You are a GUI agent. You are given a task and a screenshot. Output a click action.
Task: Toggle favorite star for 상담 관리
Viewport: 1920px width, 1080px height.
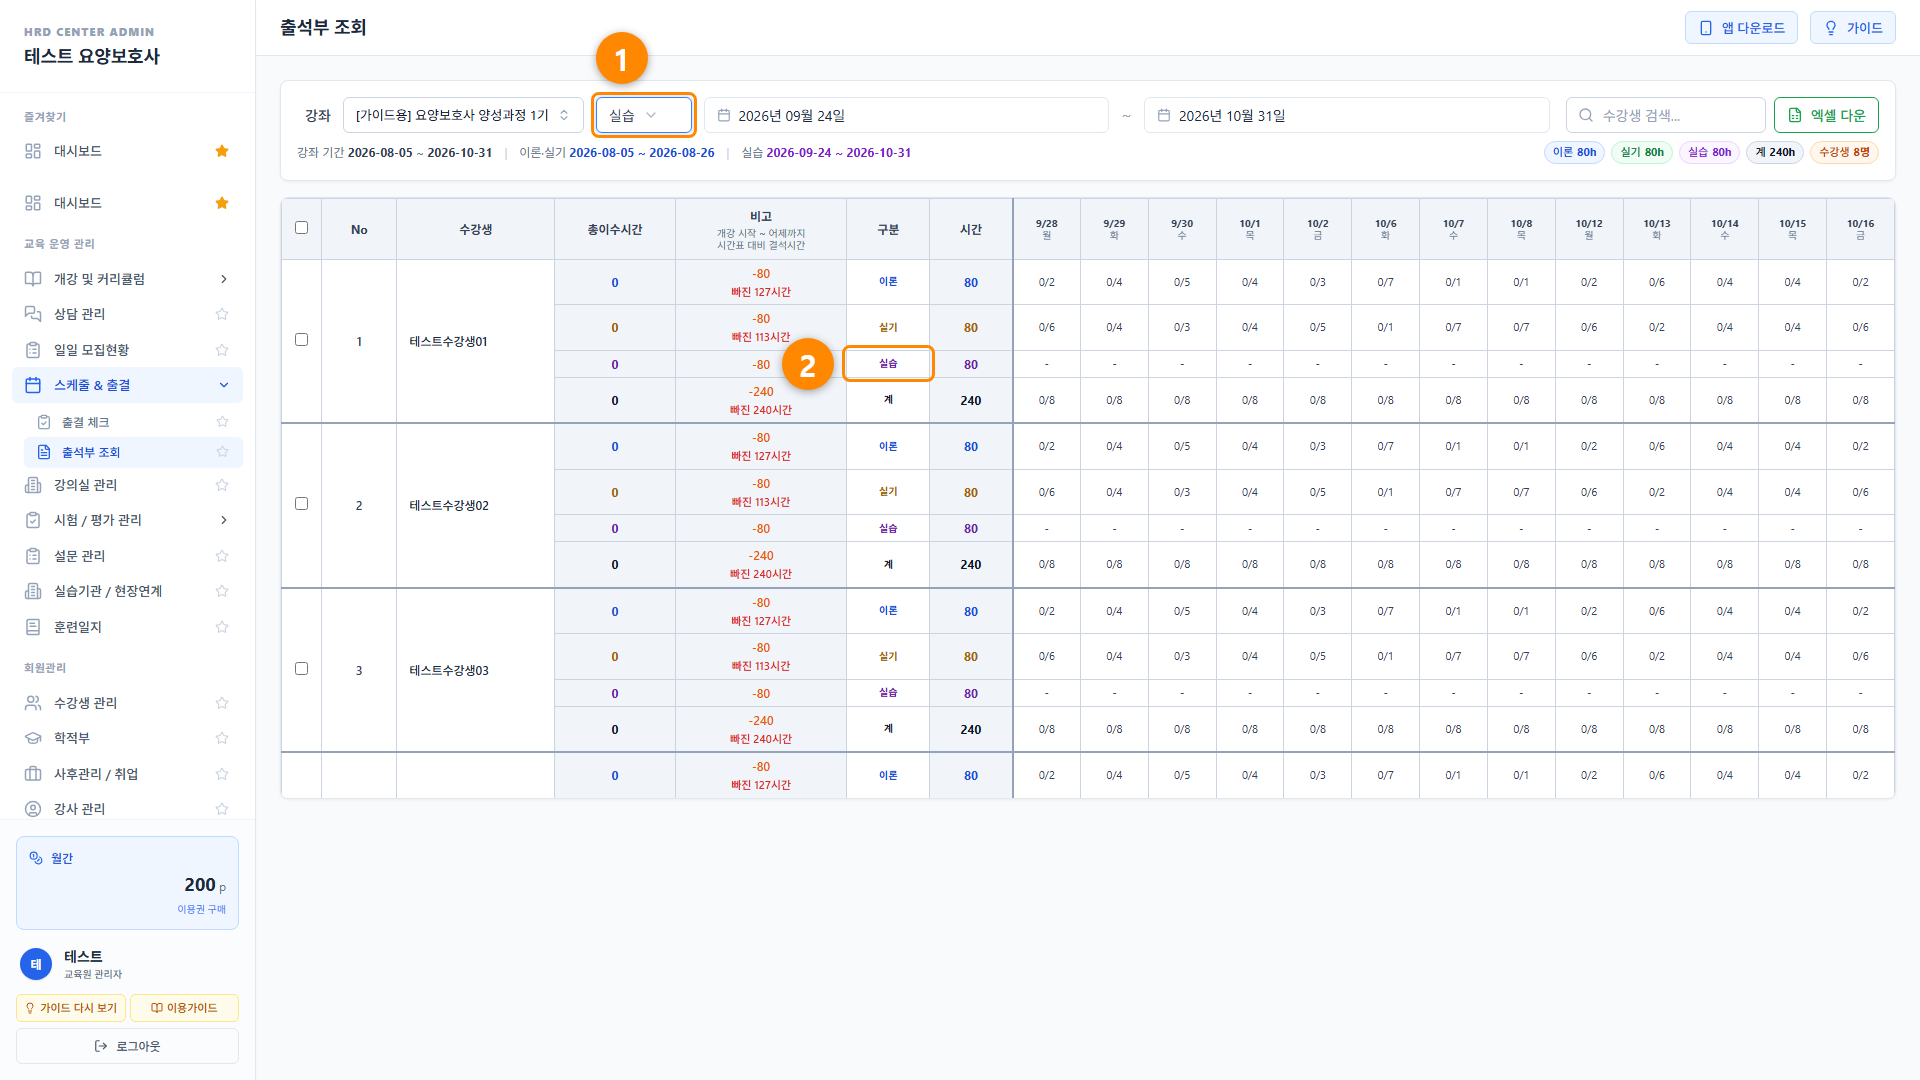[222, 314]
